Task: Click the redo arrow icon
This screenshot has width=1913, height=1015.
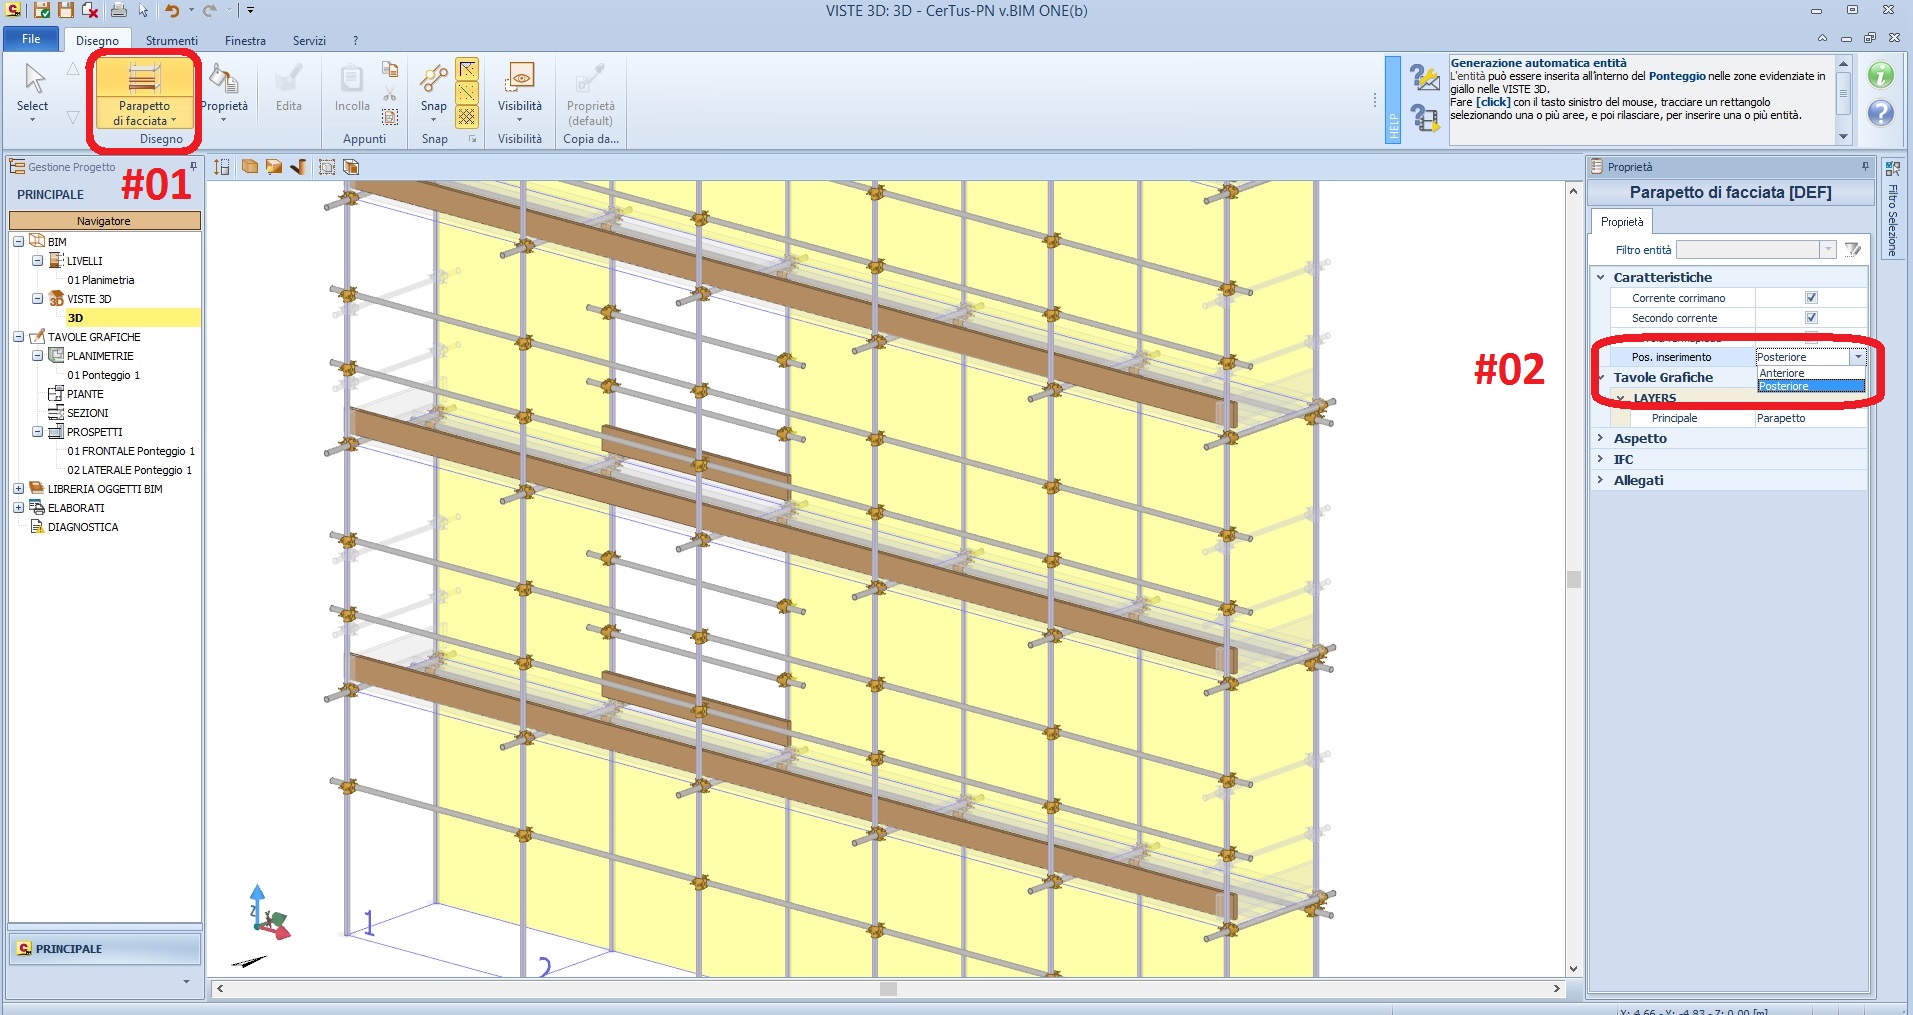Action: 209,11
